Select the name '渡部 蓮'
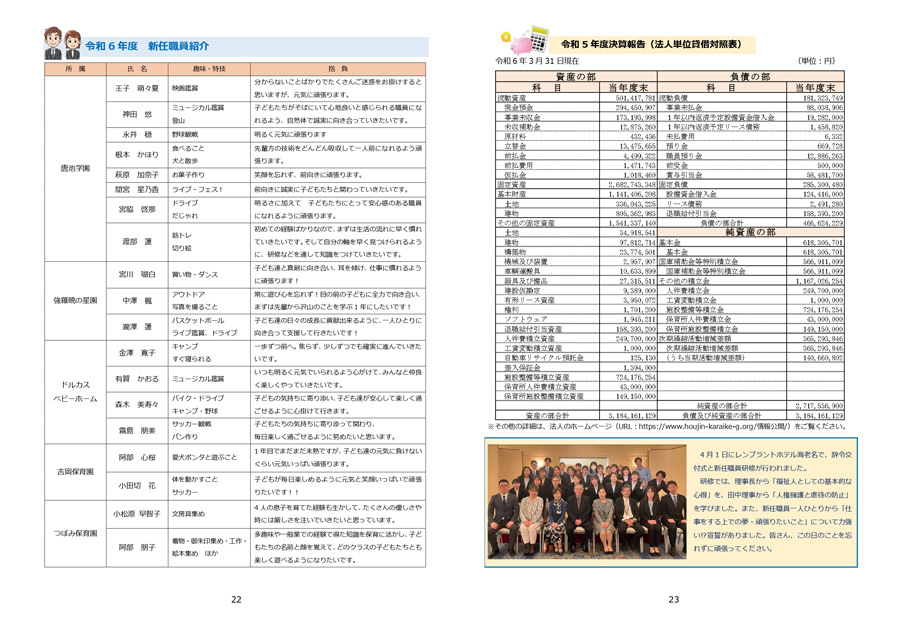The image size is (910, 644). coord(137,241)
